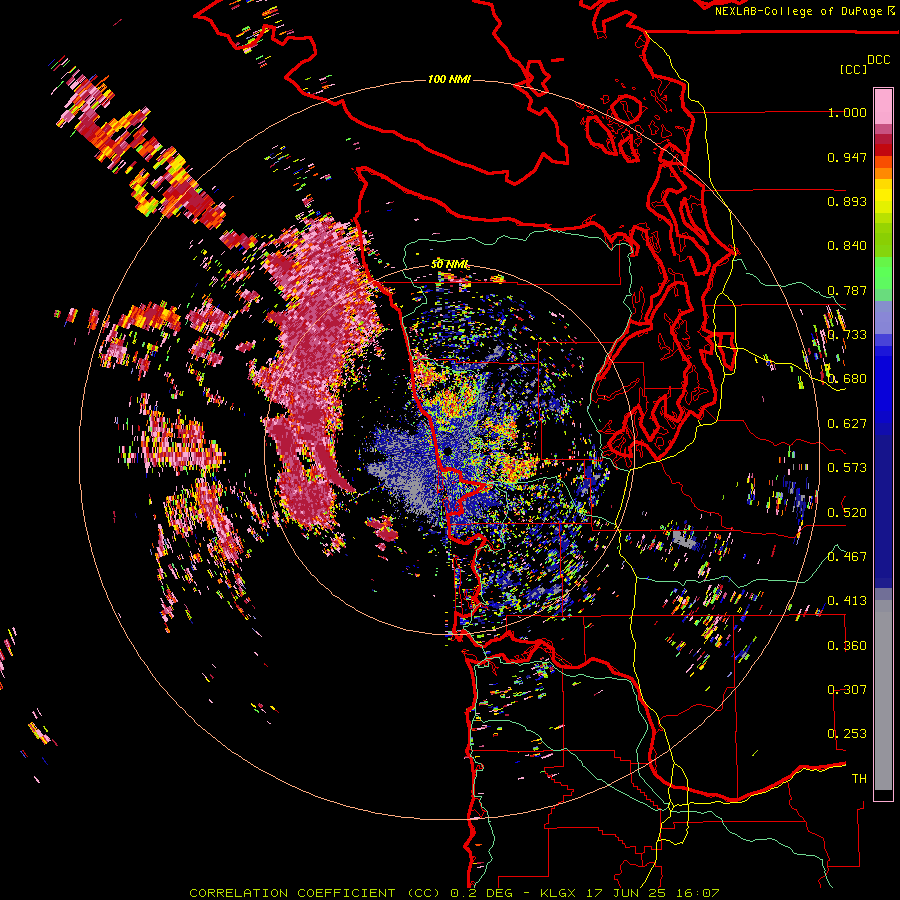Click the TH threshold legend label
900x900 pixels.
point(859,778)
